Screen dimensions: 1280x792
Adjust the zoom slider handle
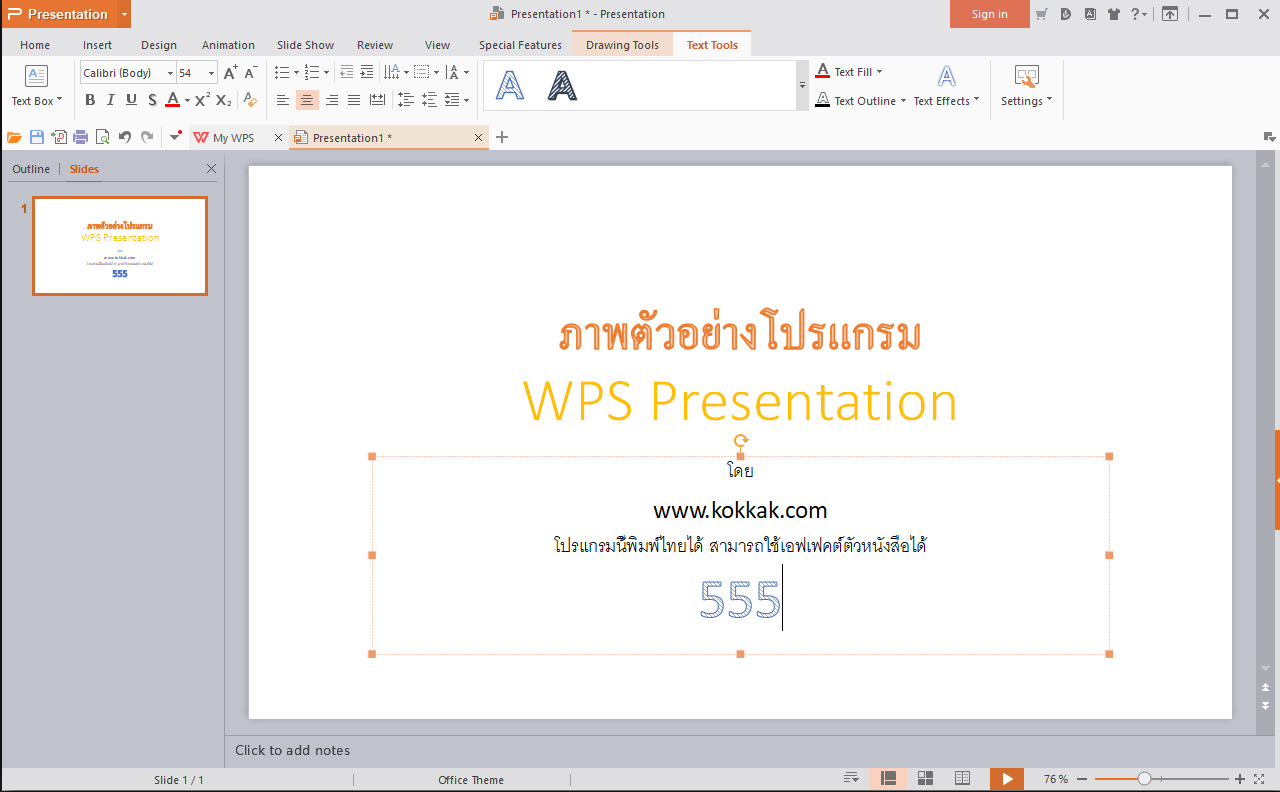click(x=1144, y=778)
